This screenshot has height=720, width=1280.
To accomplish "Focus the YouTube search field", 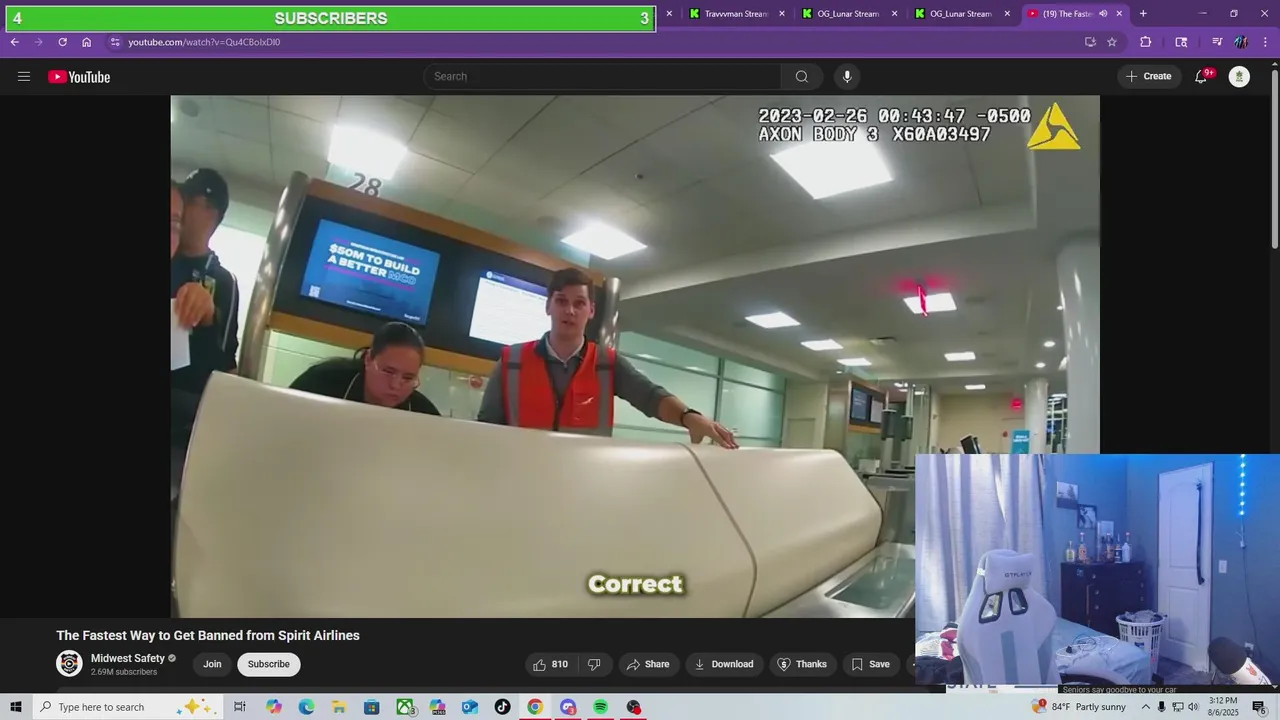I will pyautogui.click(x=603, y=77).
